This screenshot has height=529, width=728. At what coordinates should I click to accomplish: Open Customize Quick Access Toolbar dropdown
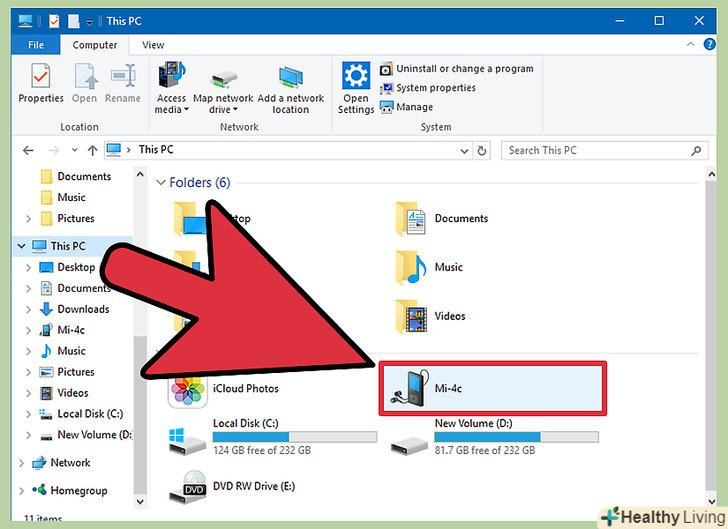point(90,21)
